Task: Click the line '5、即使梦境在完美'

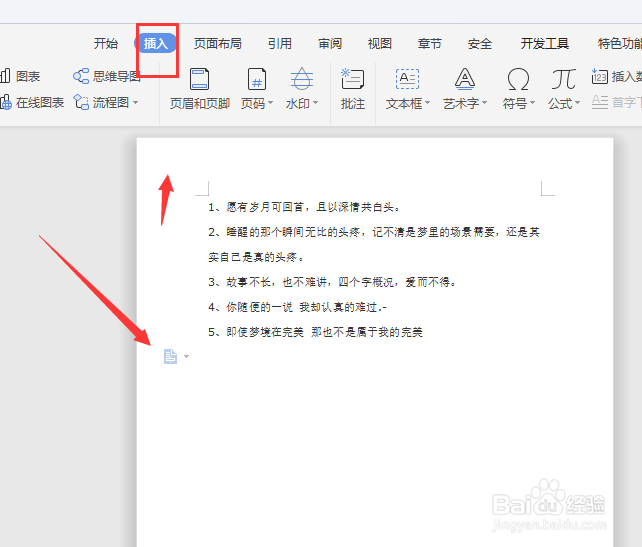Action: point(315,332)
